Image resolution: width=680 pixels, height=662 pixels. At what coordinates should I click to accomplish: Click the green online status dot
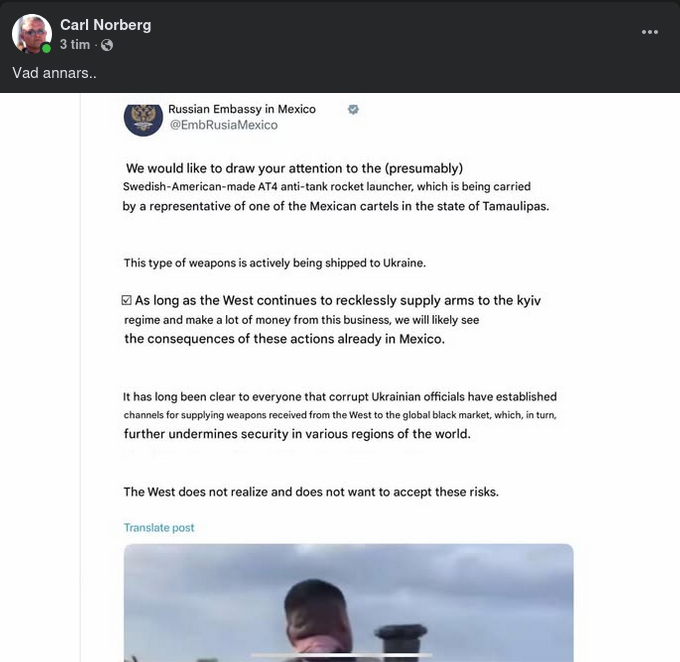click(46, 48)
